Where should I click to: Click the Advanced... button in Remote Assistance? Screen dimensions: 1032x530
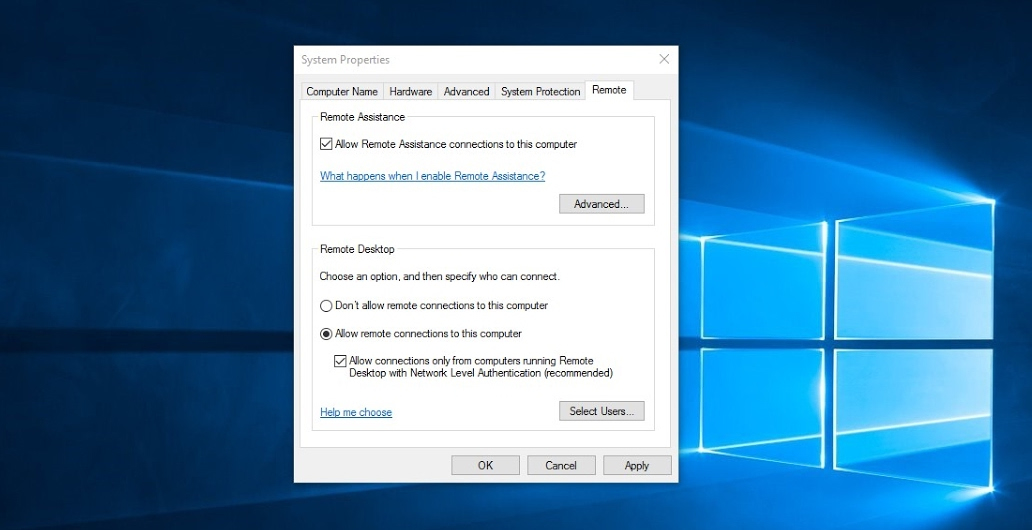602,204
